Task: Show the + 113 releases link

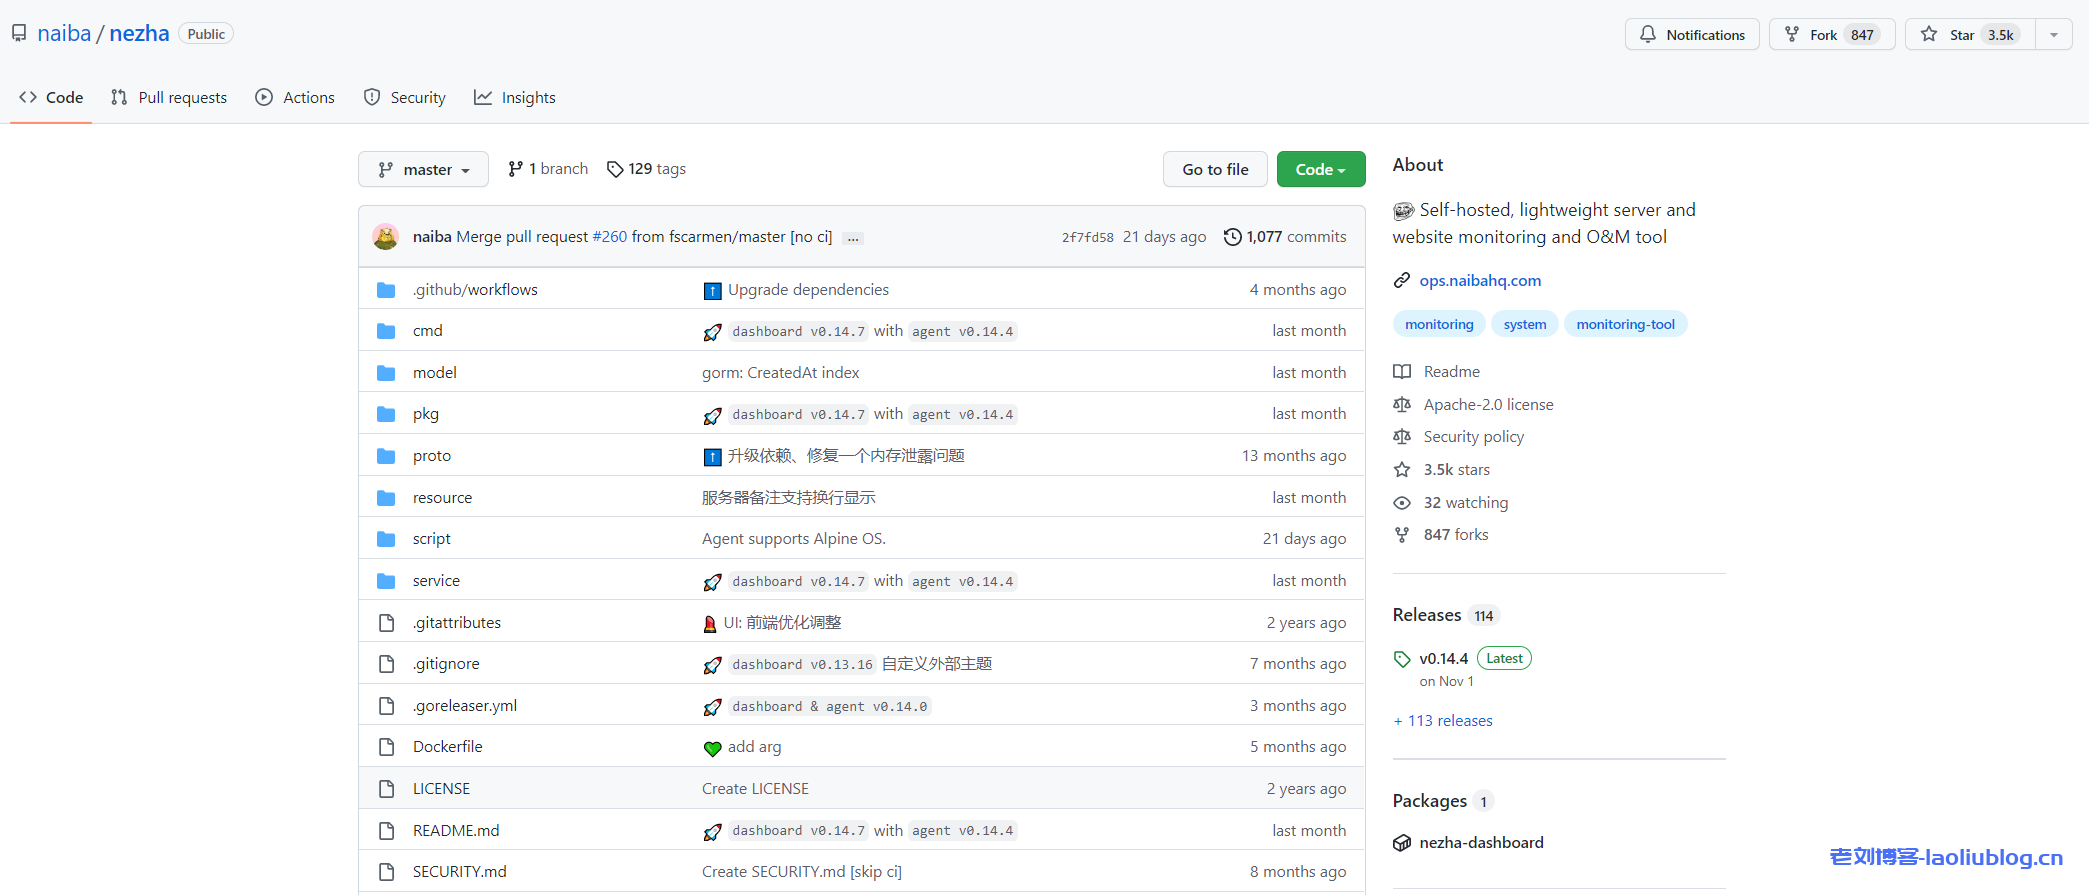Action: pyautogui.click(x=1443, y=721)
